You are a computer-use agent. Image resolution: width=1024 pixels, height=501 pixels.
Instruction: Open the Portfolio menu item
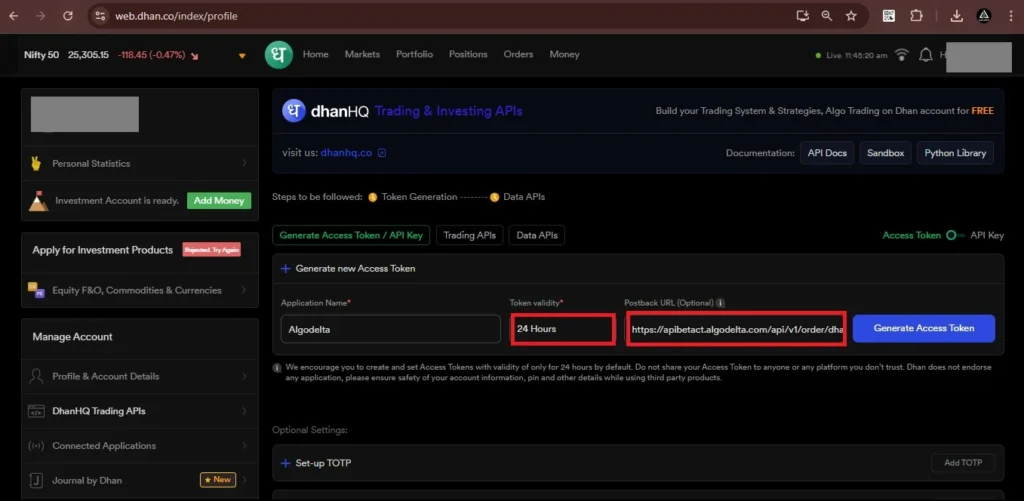[x=414, y=54]
